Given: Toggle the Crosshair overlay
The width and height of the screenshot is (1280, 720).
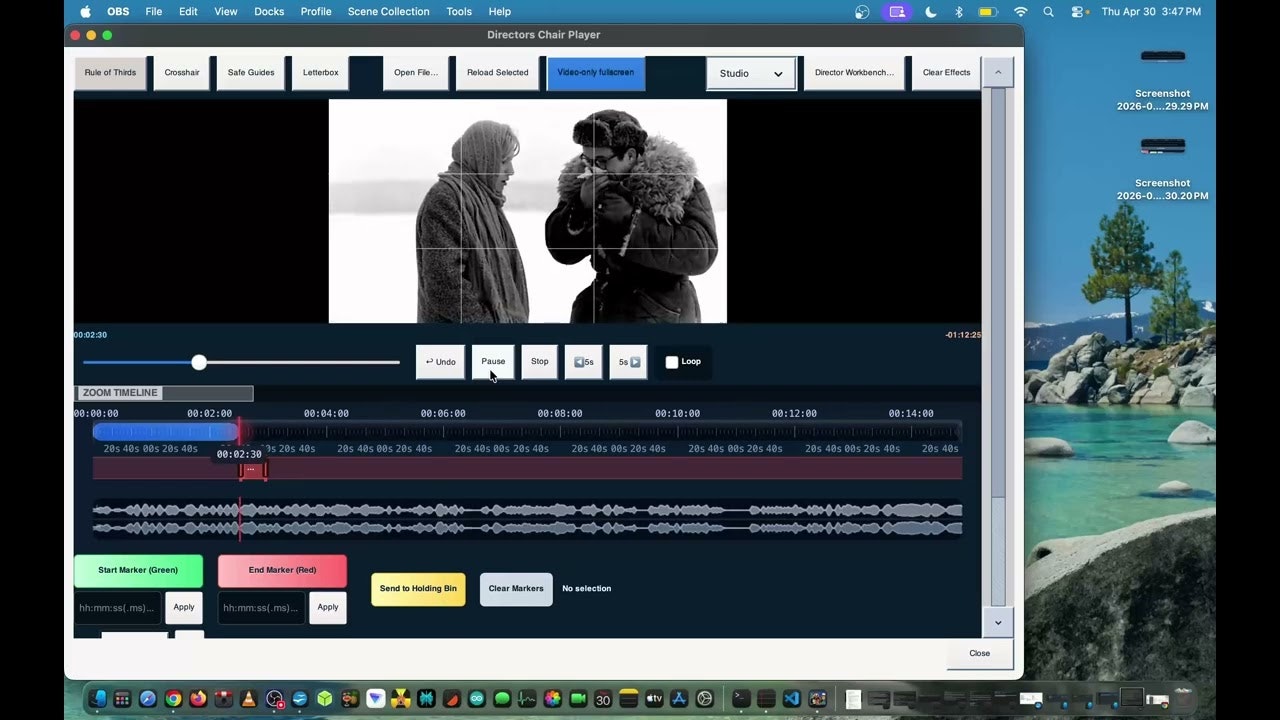Looking at the screenshot, I should (x=182, y=73).
